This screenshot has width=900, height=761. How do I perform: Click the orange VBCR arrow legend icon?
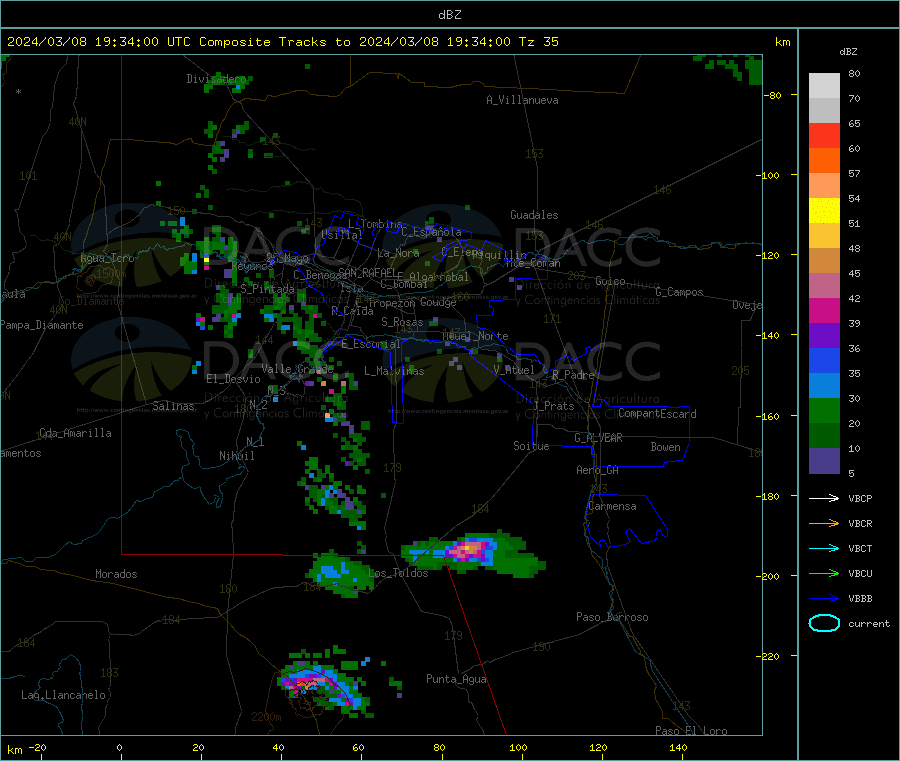point(824,523)
